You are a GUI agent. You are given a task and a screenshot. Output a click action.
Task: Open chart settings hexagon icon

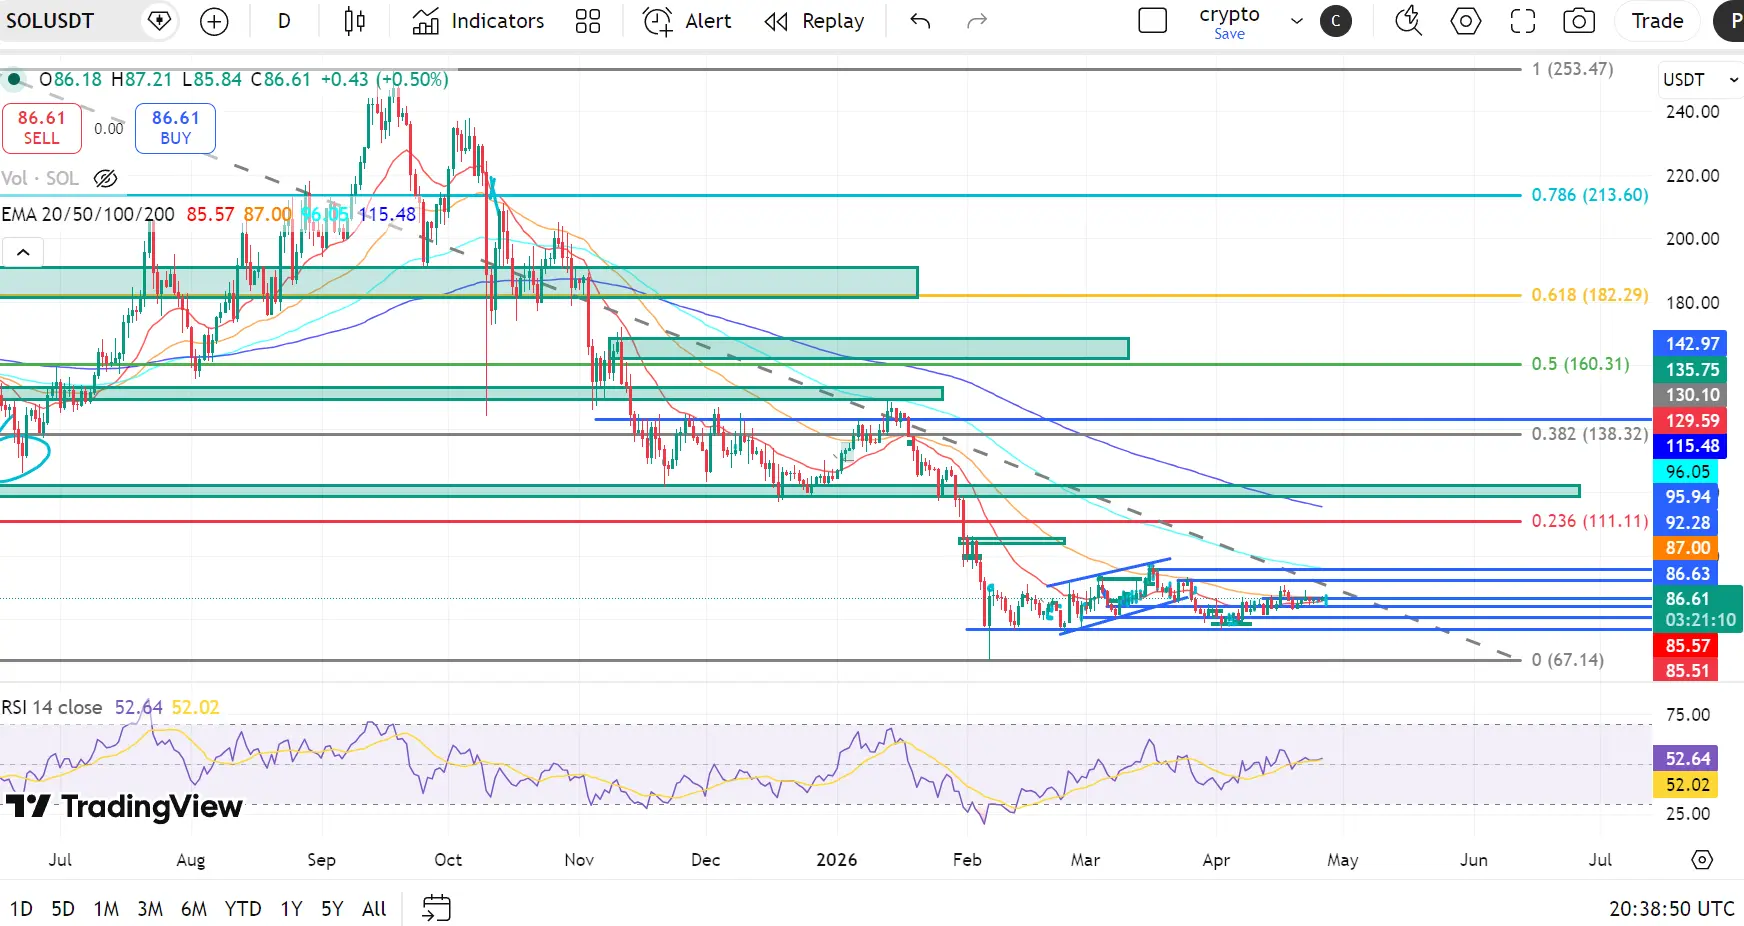tap(1466, 21)
